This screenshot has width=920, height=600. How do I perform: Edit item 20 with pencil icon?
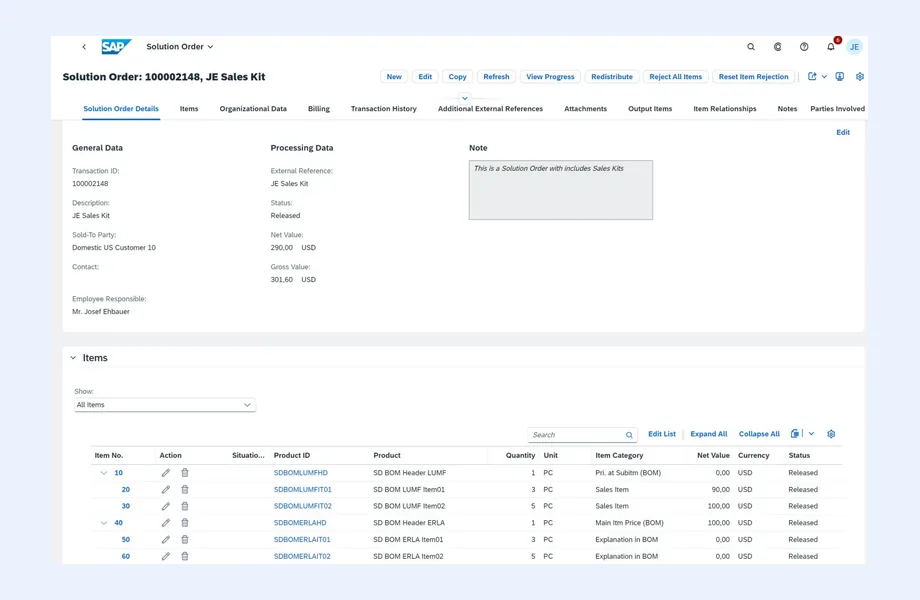[x=165, y=489]
